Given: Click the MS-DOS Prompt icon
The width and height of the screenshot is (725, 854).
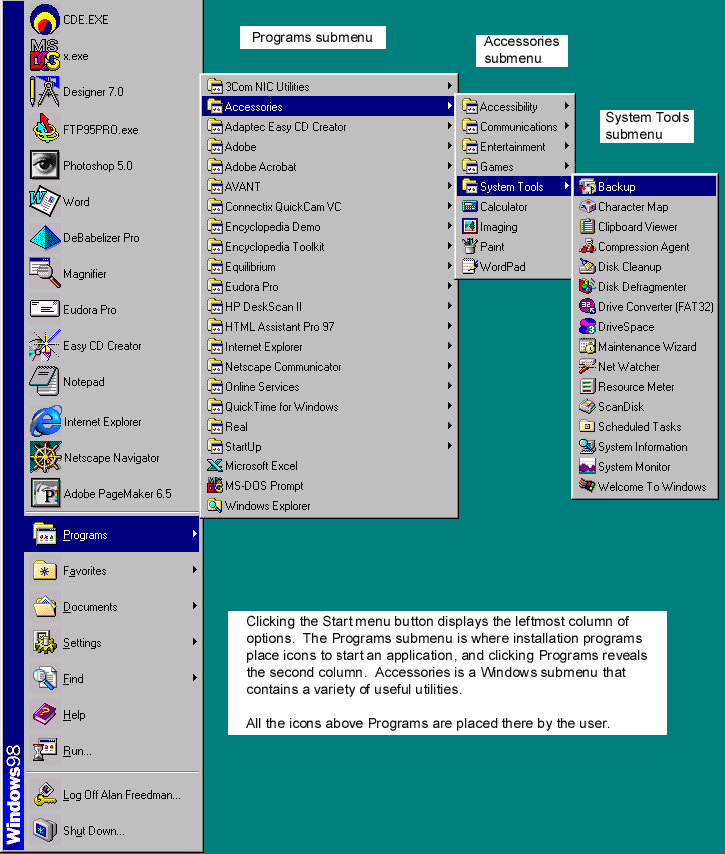Looking at the screenshot, I should (215, 485).
